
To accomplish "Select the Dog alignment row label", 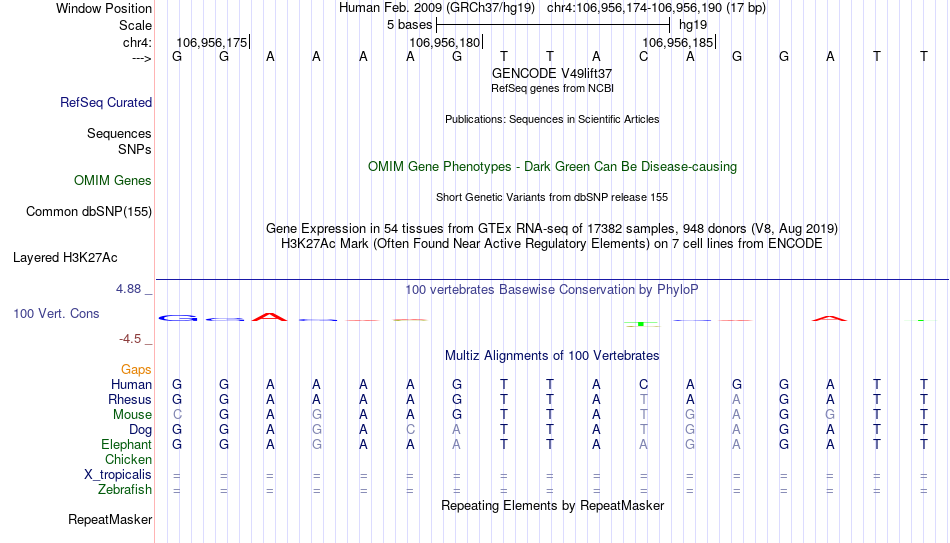I will pos(141,430).
